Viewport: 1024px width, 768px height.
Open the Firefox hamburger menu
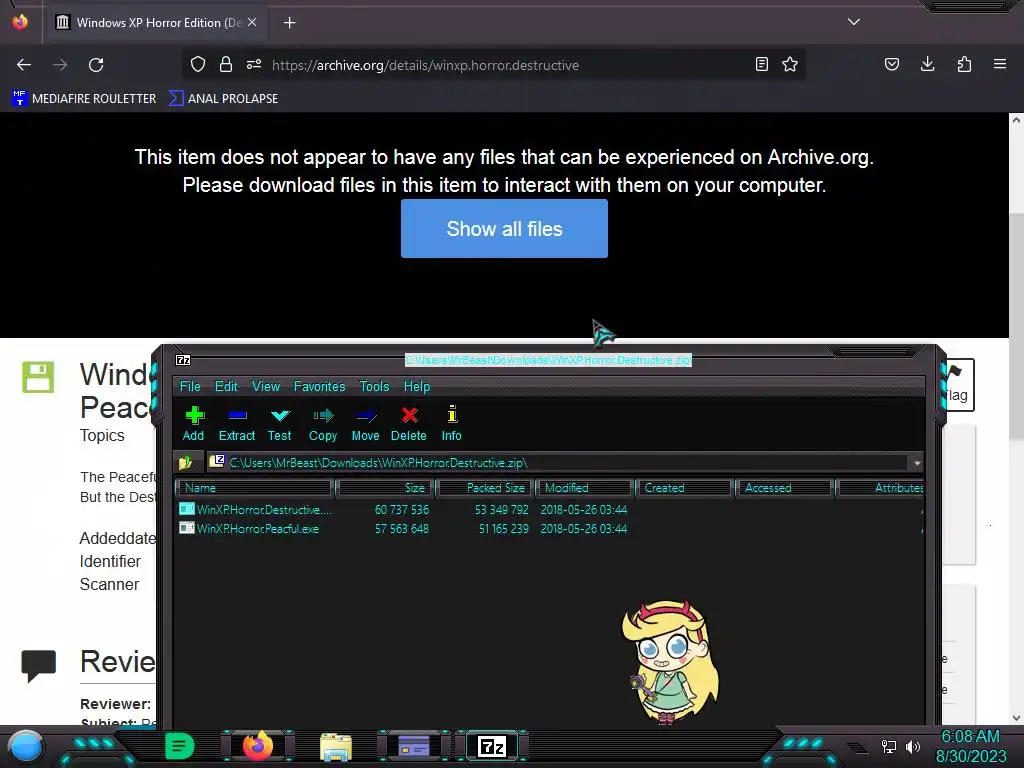[x=1000, y=64]
